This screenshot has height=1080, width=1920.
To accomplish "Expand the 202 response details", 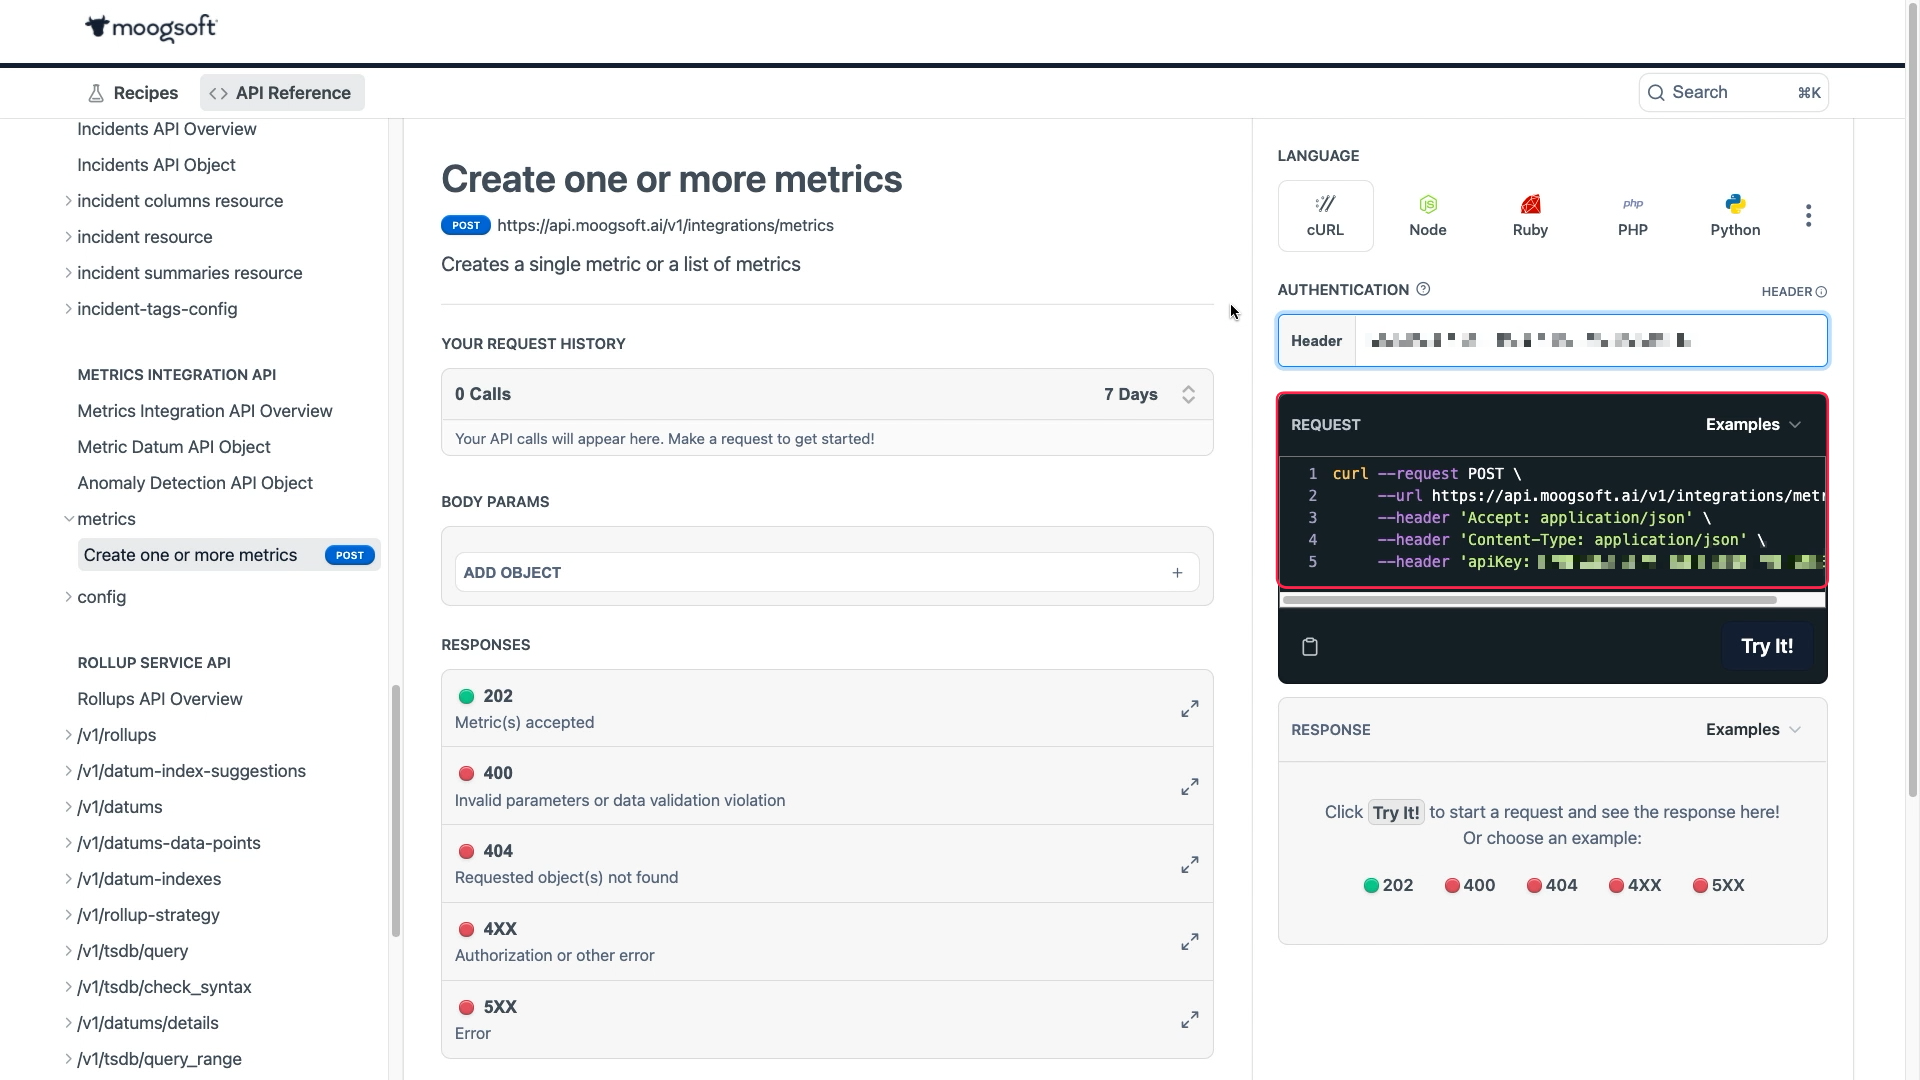I will (1189, 709).
